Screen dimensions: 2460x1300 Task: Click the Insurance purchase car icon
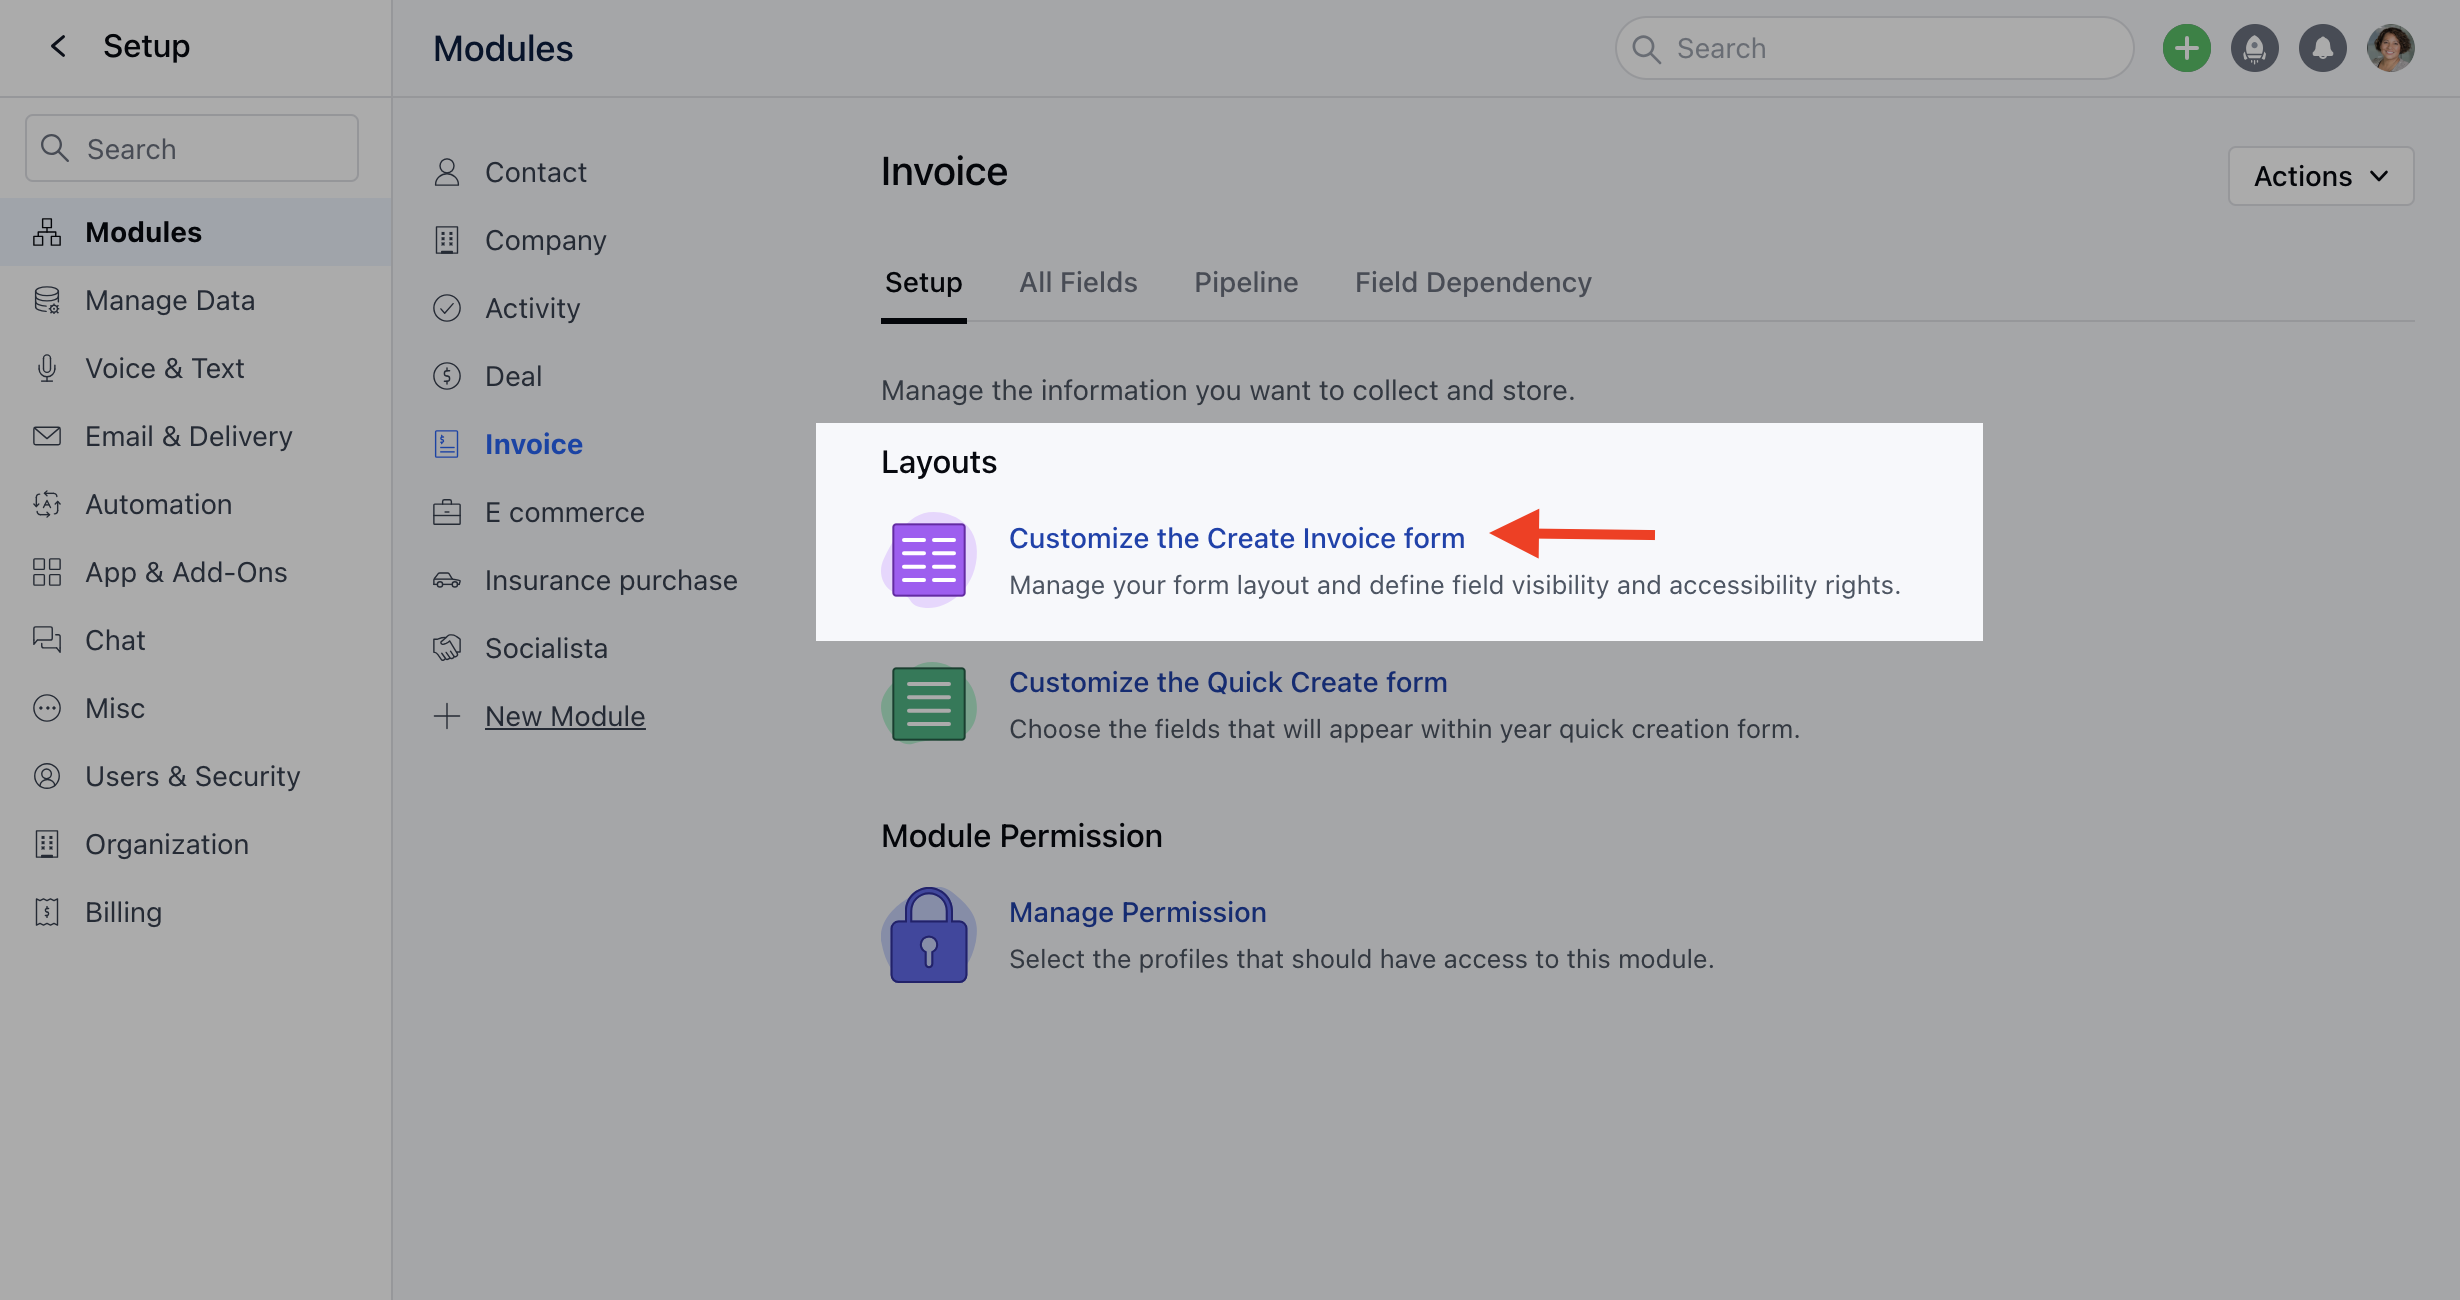(x=447, y=580)
